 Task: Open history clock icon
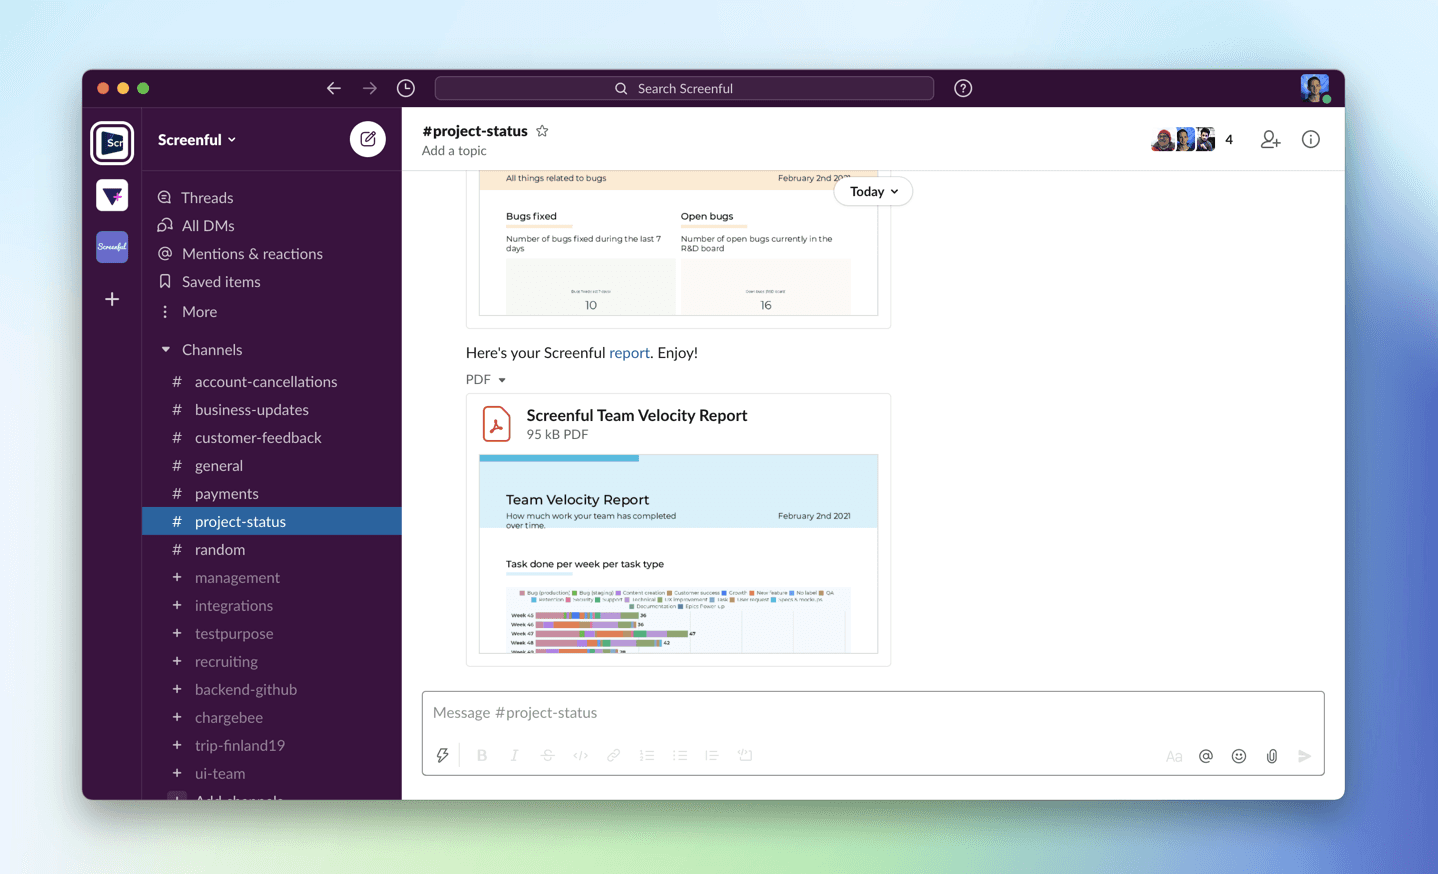[x=406, y=88]
